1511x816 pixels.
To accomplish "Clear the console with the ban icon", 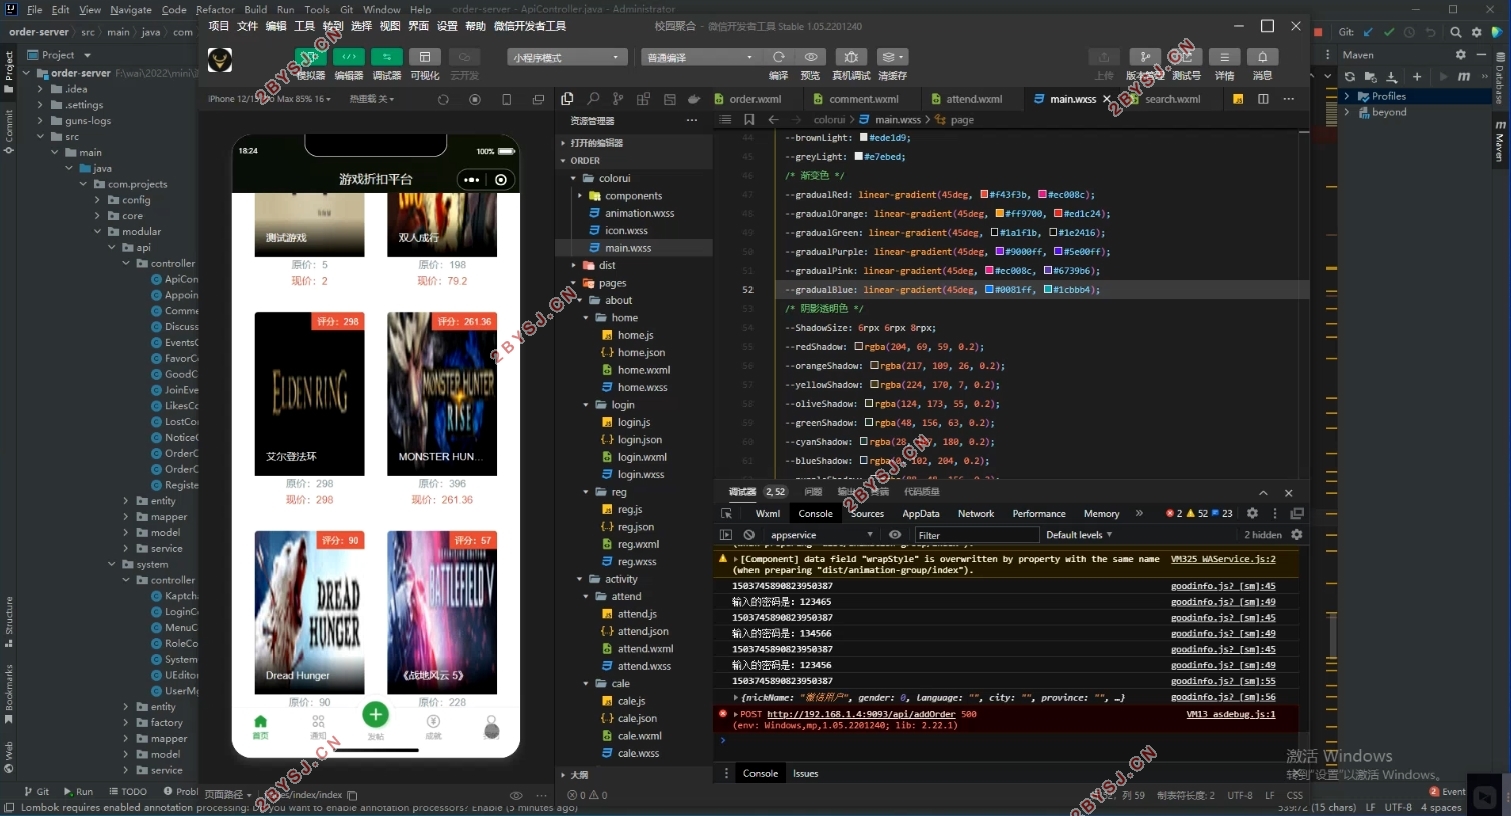I will coord(749,535).
